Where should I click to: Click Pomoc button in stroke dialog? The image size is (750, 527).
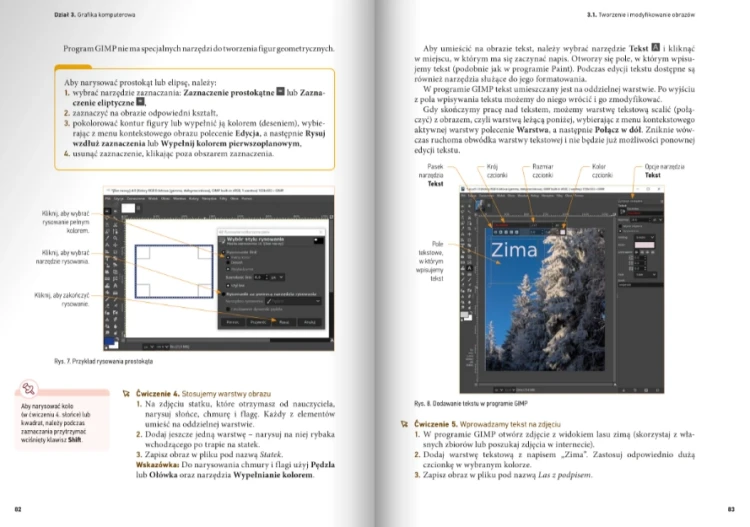click(233, 322)
